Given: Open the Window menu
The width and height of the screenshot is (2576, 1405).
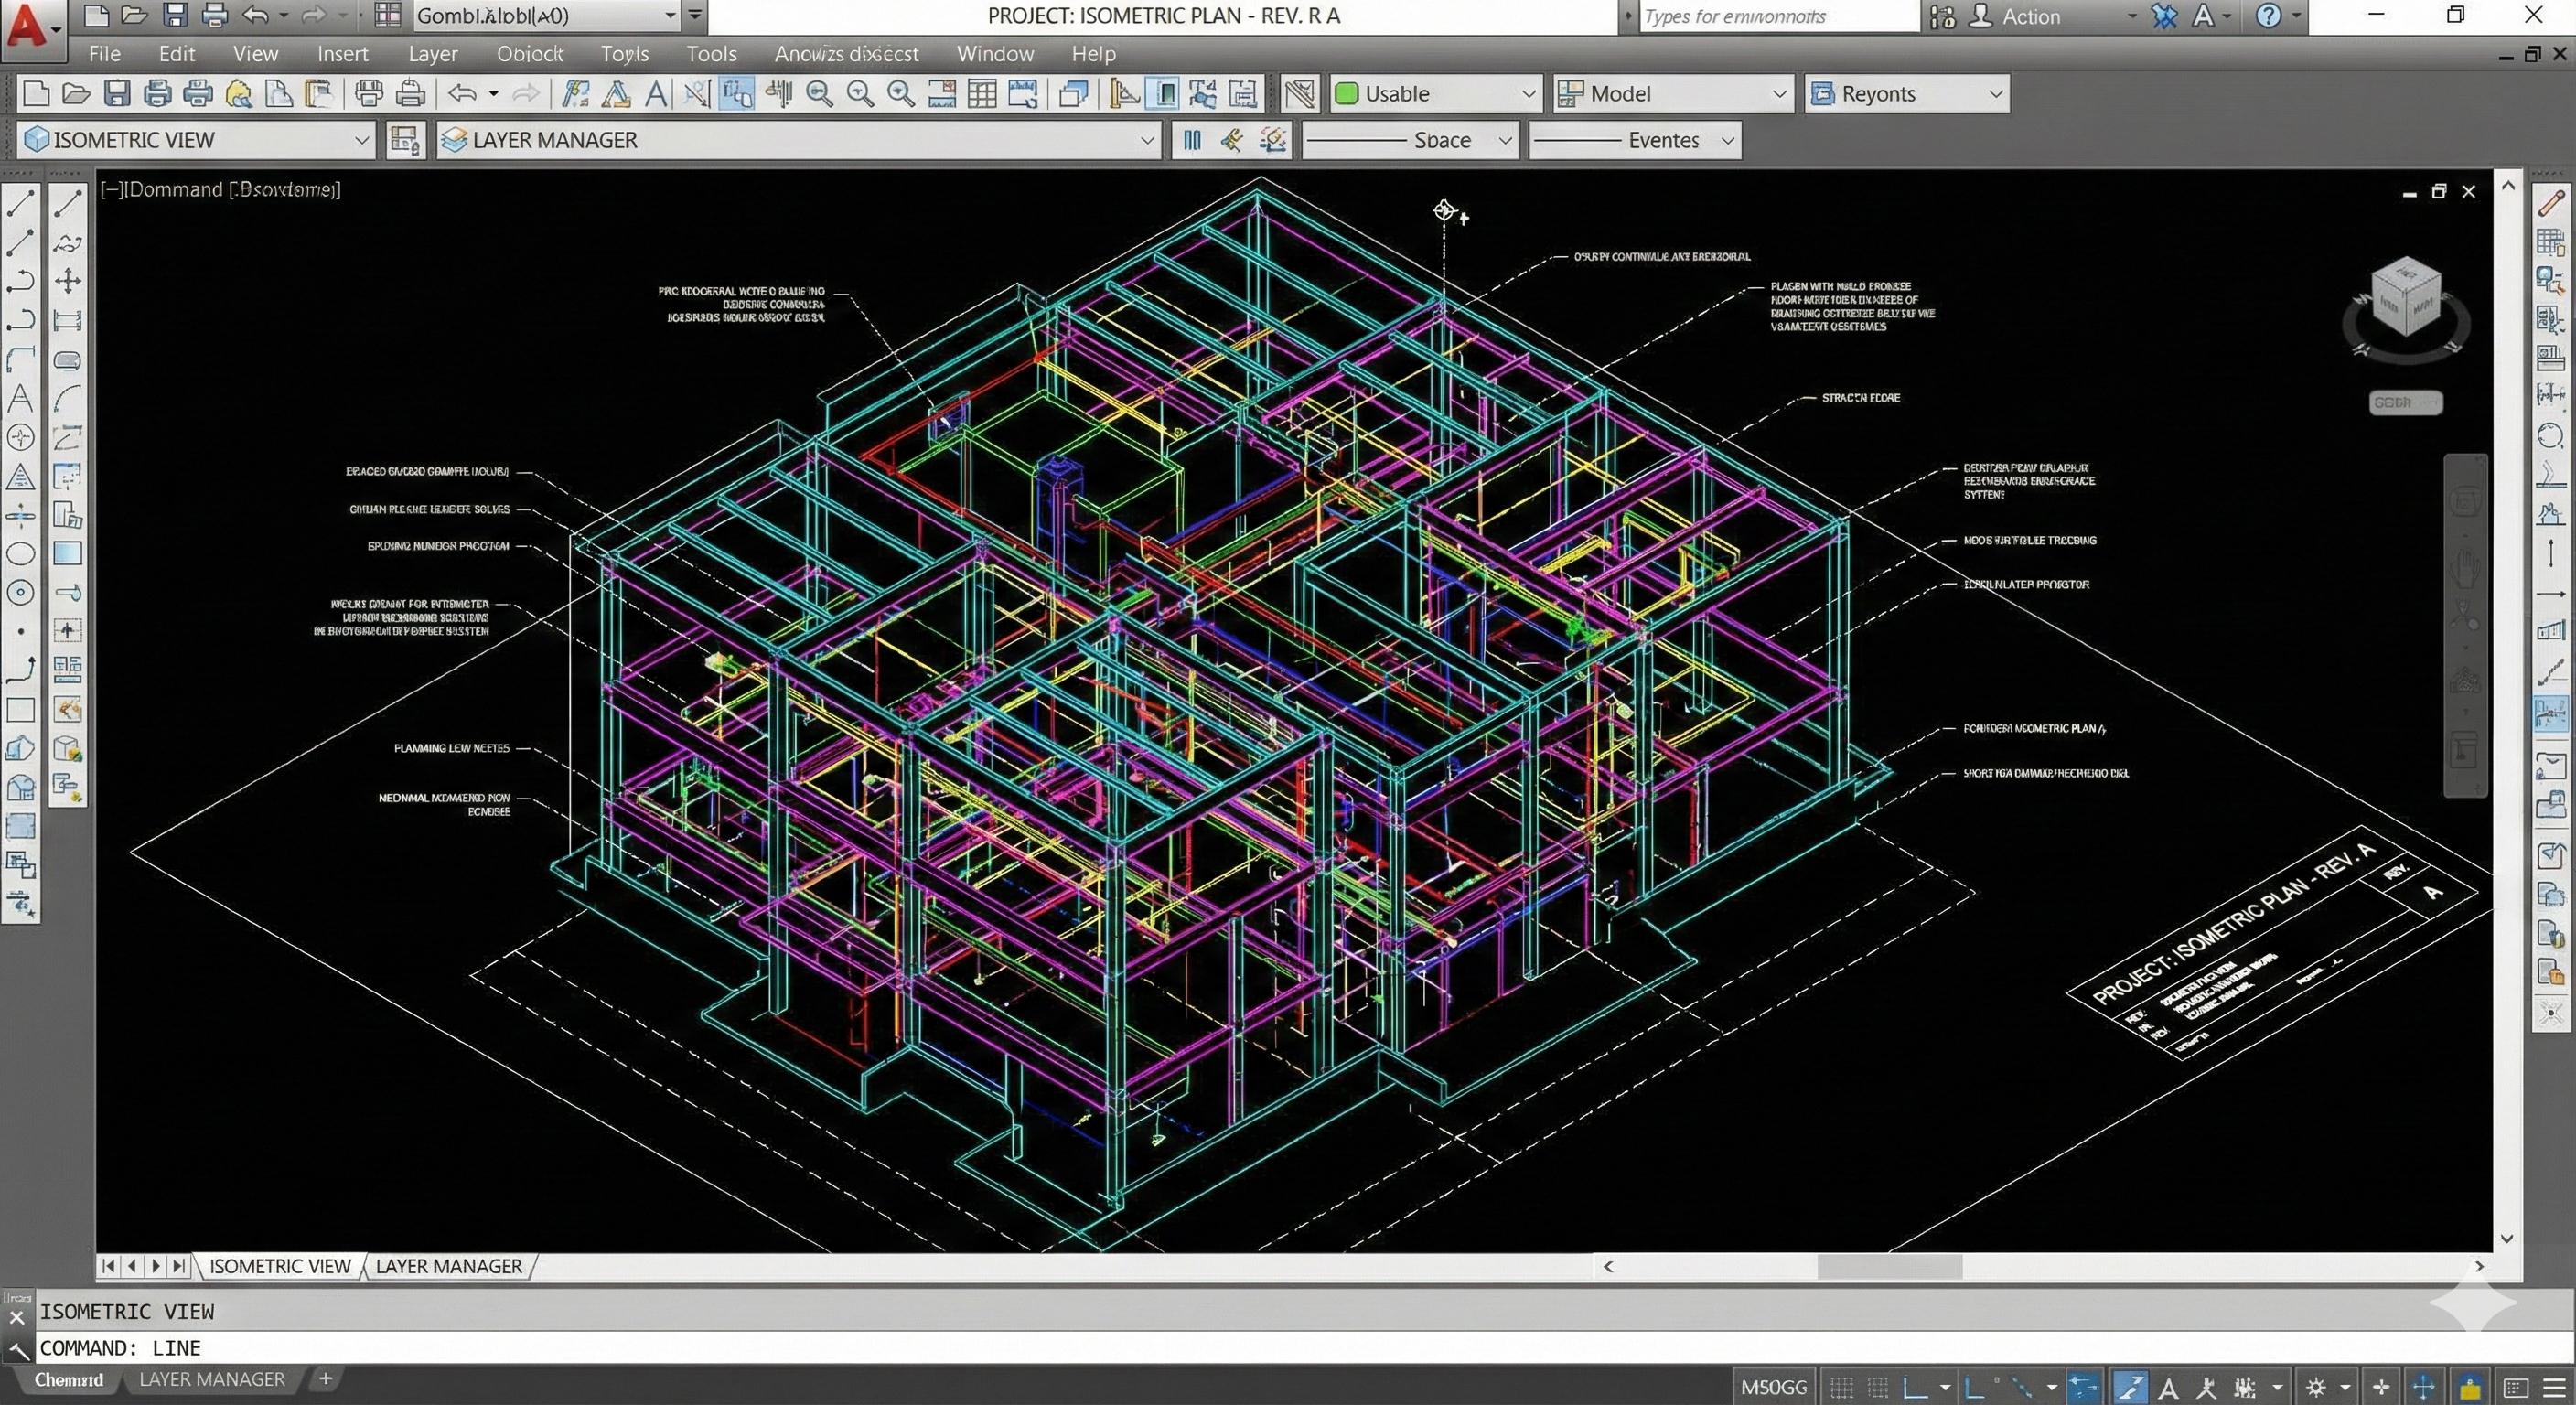Looking at the screenshot, I should pos(995,54).
